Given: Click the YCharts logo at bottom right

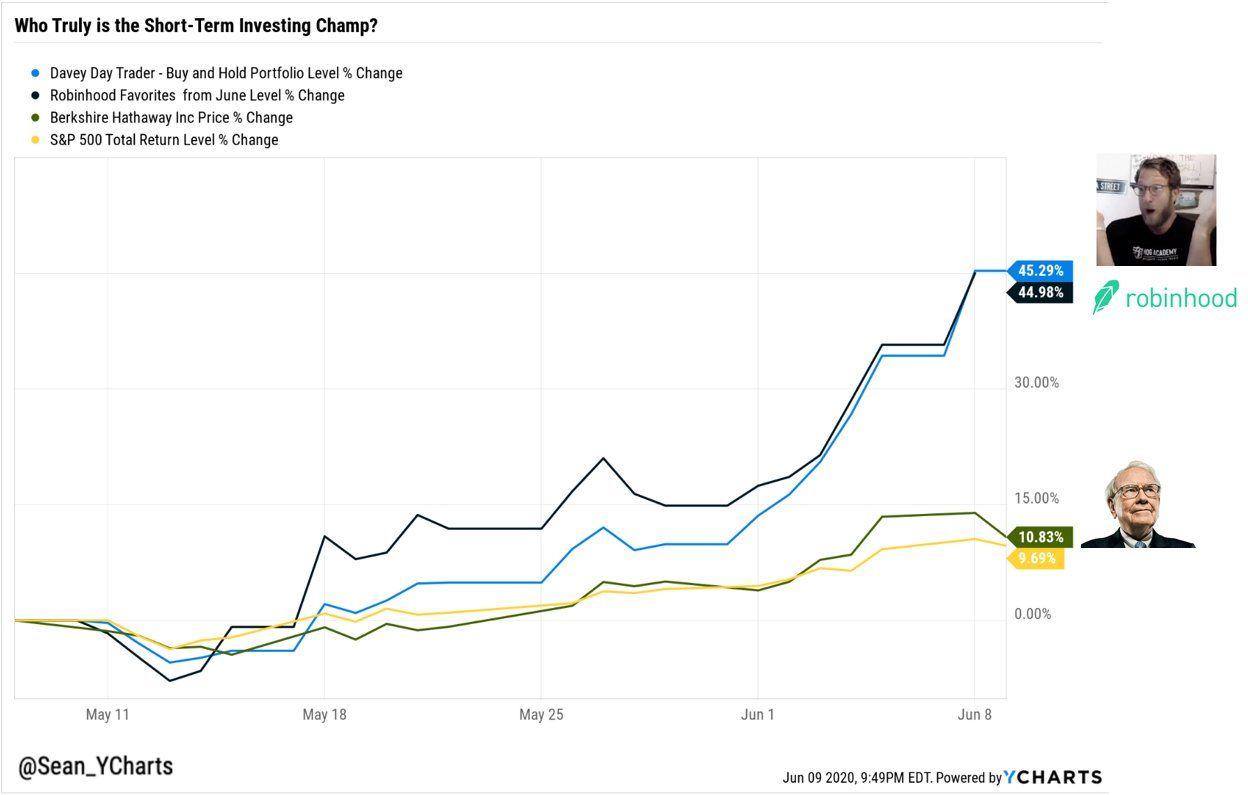Looking at the screenshot, I should 1053,777.
